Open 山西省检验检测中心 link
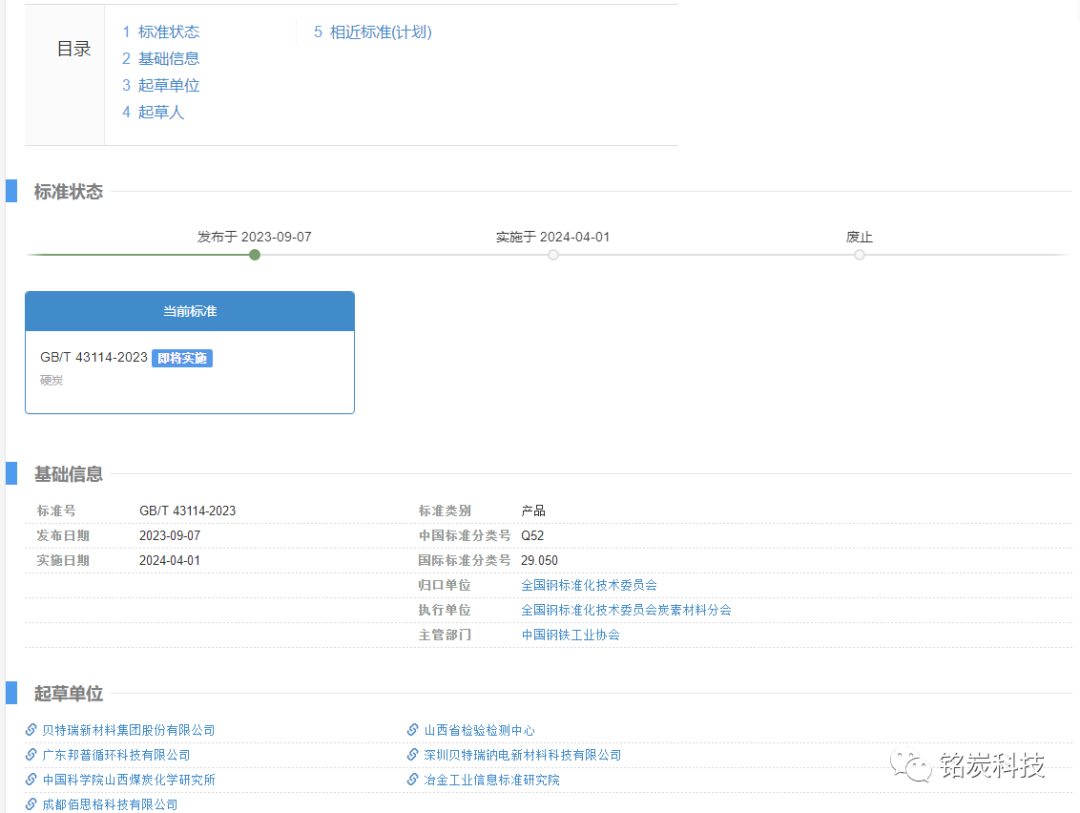1080x813 pixels. (x=479, y=730)
